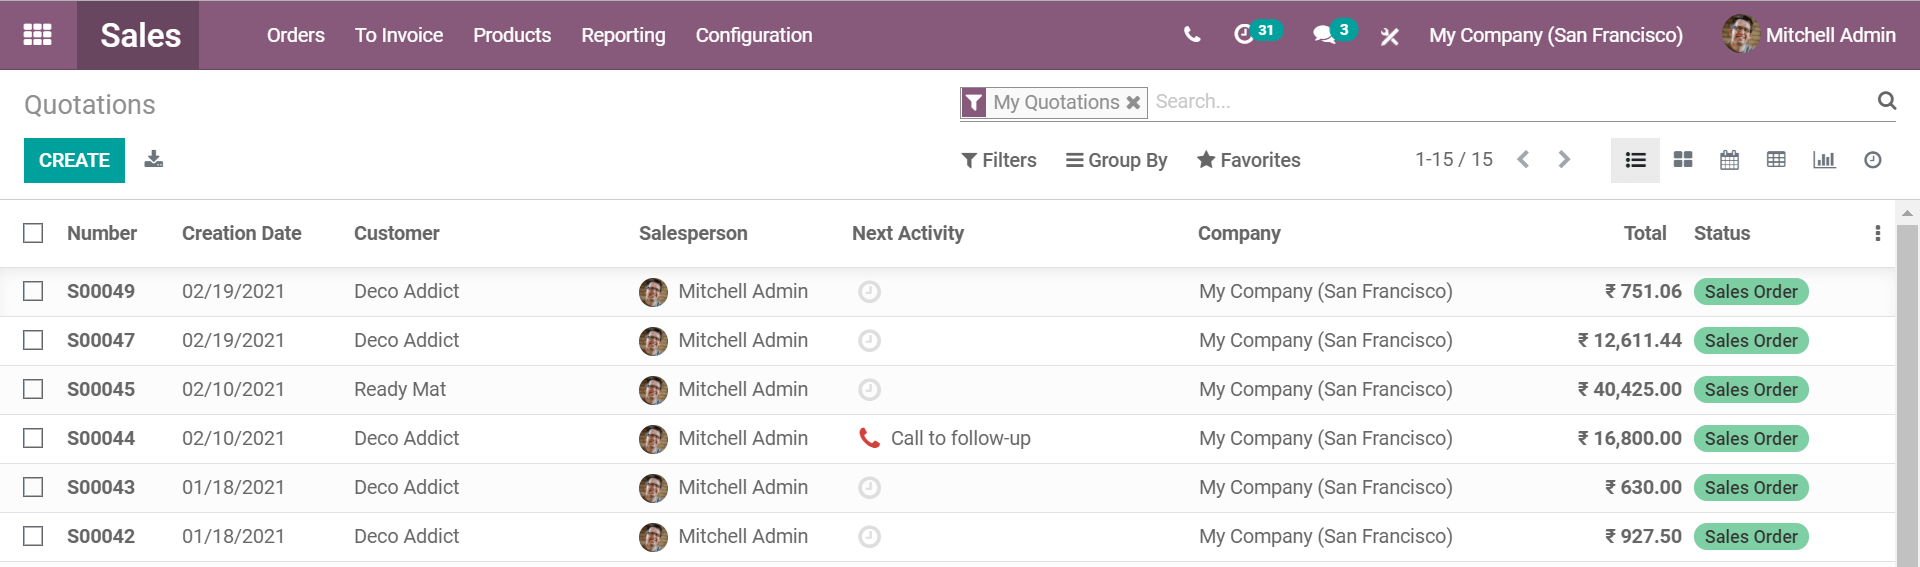
Task: Switch to list view
Action: coord(1635,160)
